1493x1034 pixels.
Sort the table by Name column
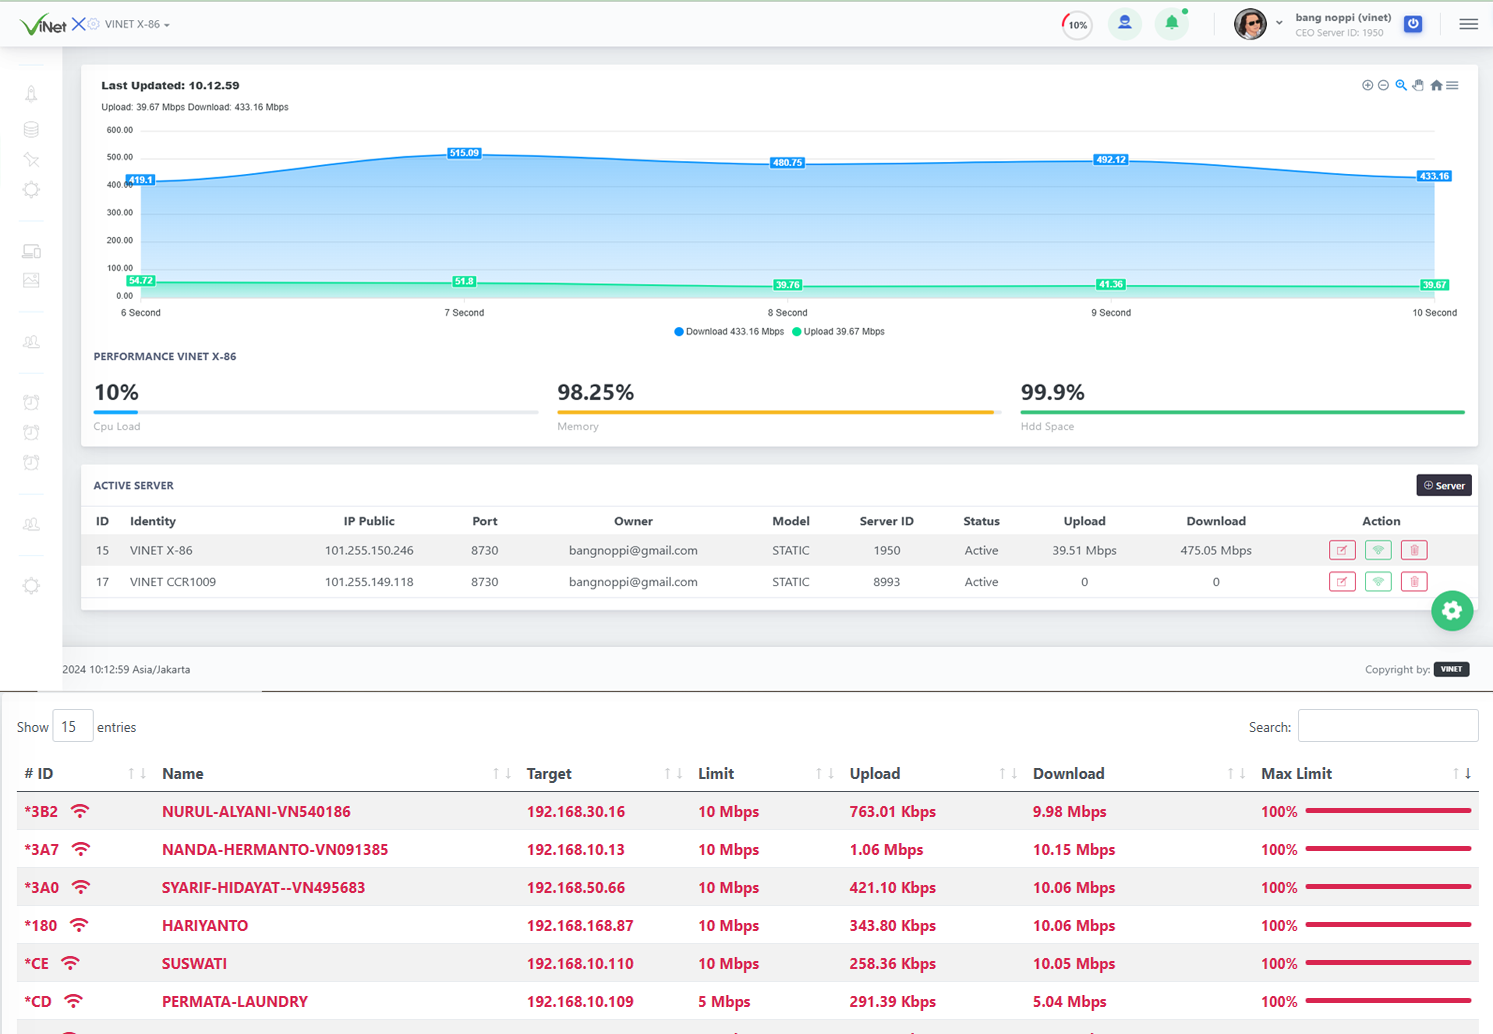click(336, 774)
